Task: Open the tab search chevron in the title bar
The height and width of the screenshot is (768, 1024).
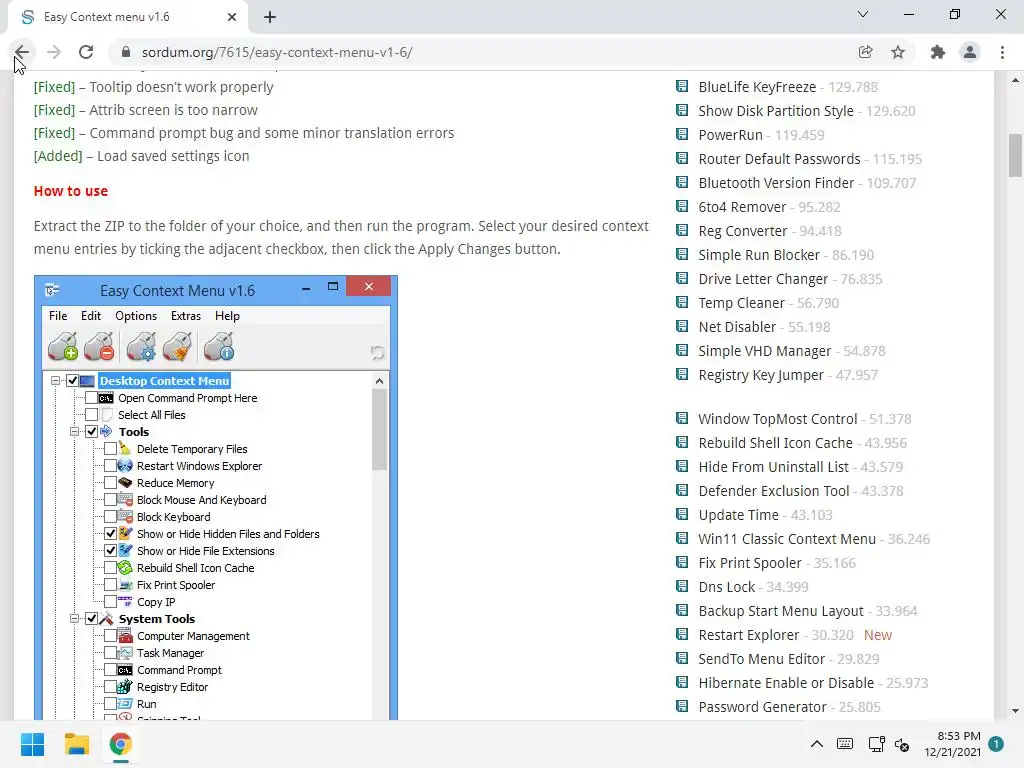Action: pyautogui.click(x=863, y=14)
